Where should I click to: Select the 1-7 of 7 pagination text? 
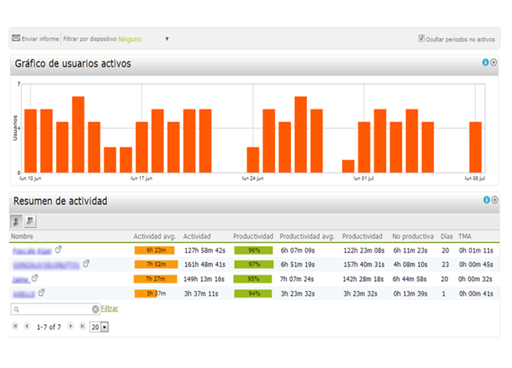(49, 327)
